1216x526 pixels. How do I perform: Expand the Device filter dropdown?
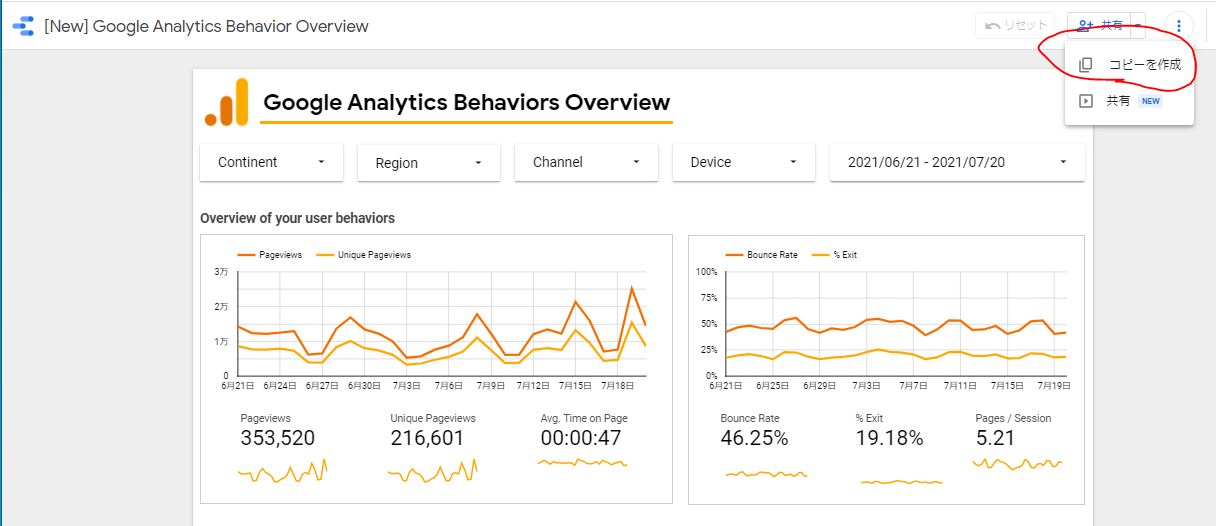[744, 162]
